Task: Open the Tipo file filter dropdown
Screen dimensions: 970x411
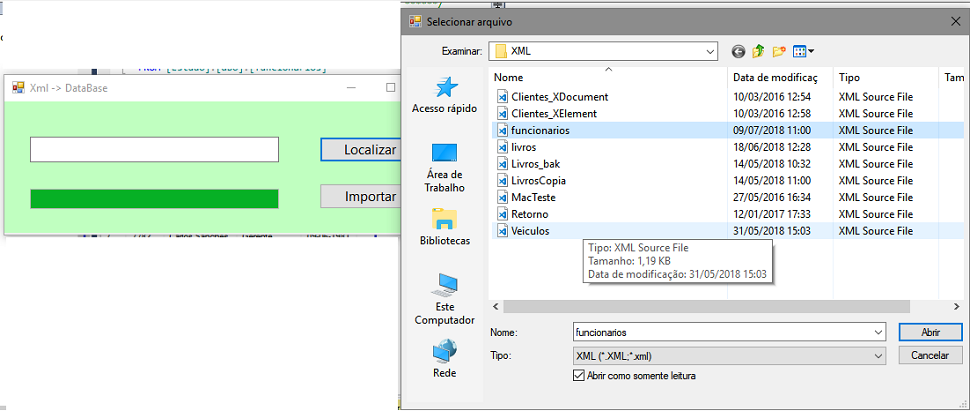Action: [877, 355]
